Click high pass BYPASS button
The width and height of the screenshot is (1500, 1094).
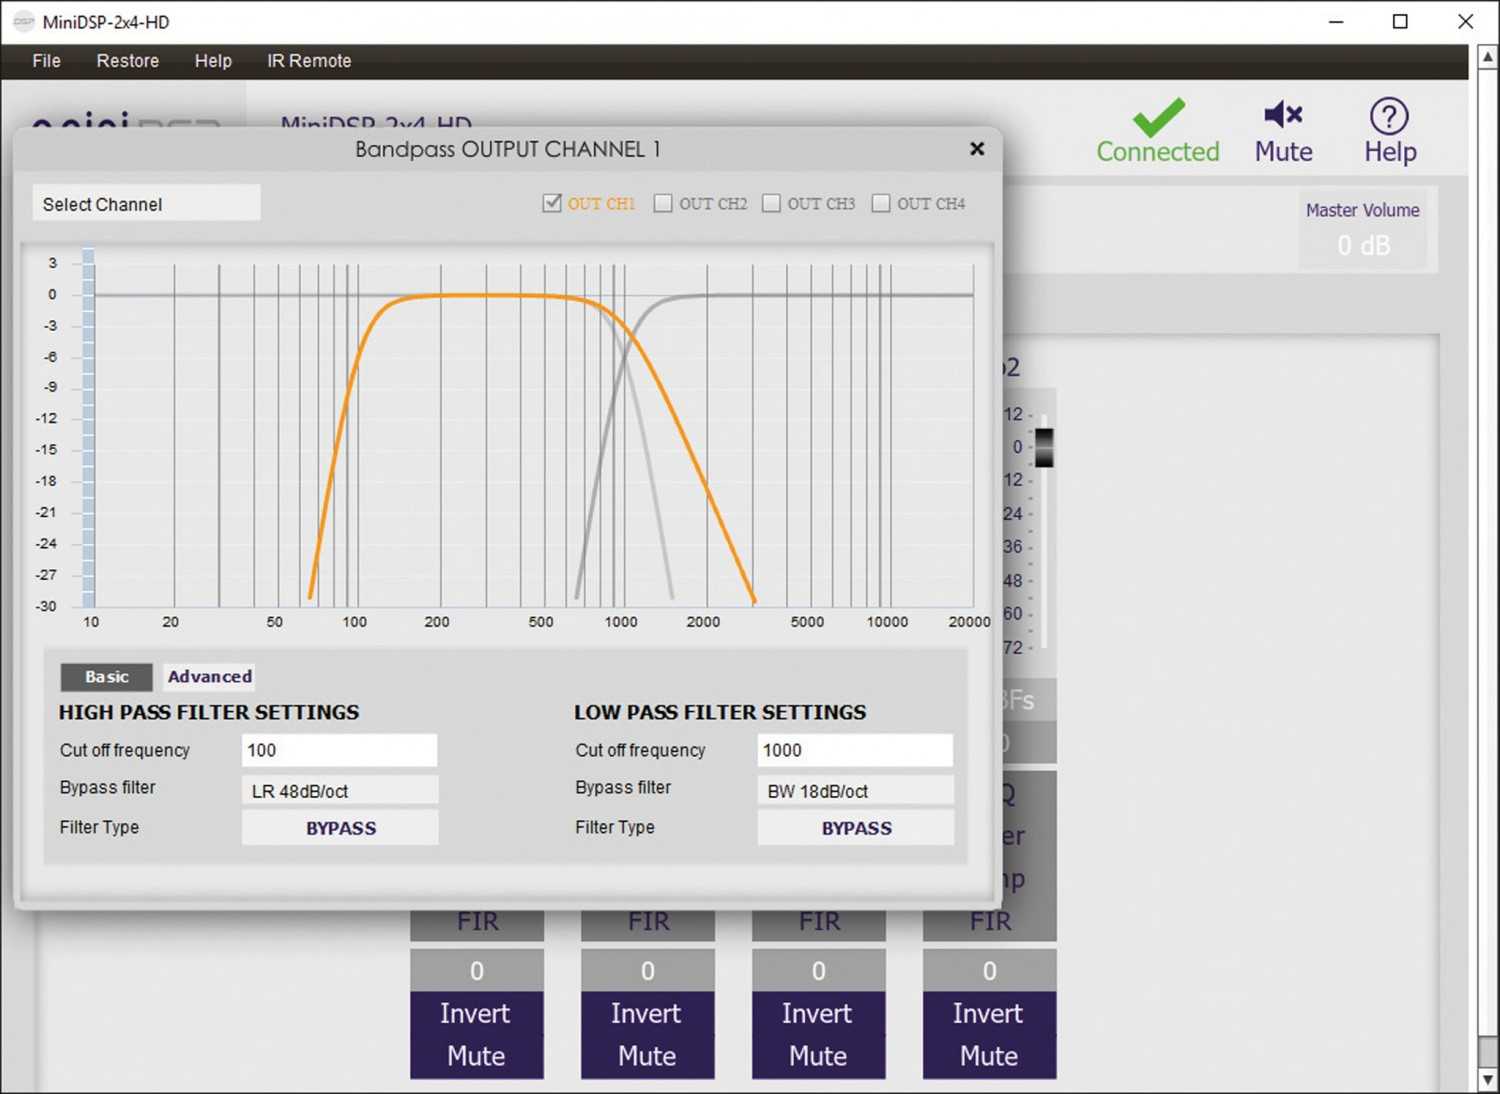[340, 828]
